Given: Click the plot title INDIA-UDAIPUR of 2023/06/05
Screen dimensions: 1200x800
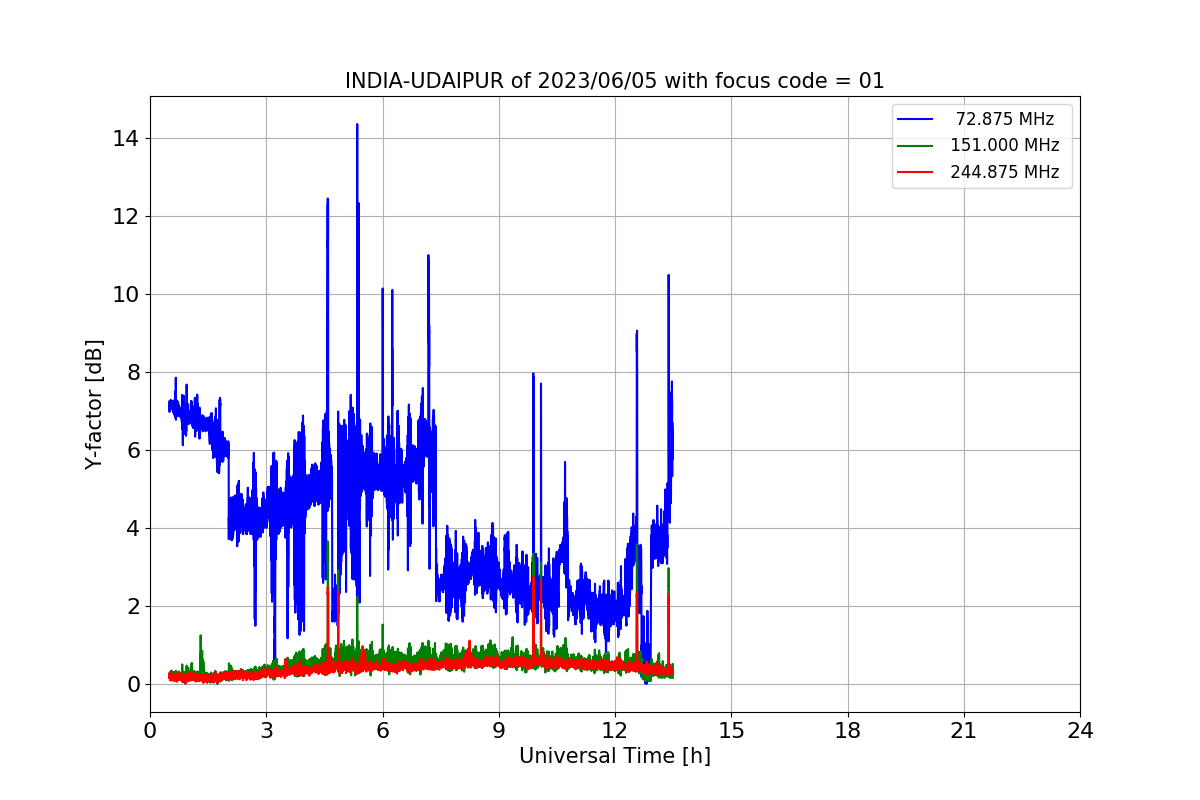Looking at the screenshot, I should coord(614,81).
